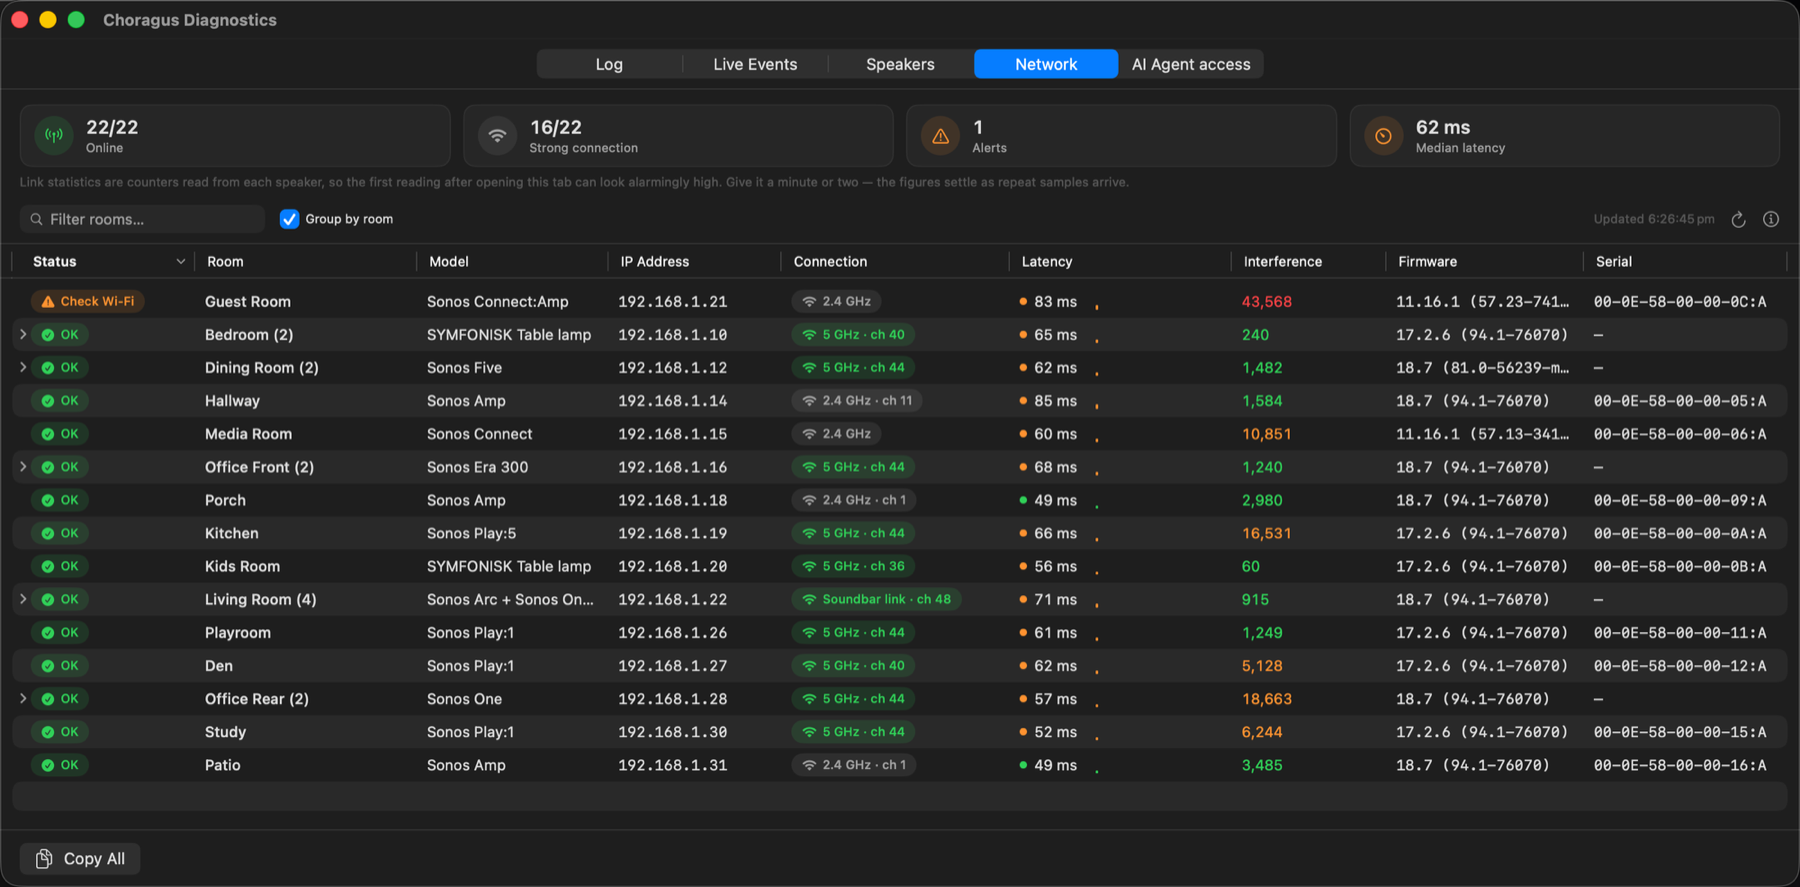The image size is (1800, 887).
Task: Click the Median latency clock icon
Action: tap(1383, 136)
